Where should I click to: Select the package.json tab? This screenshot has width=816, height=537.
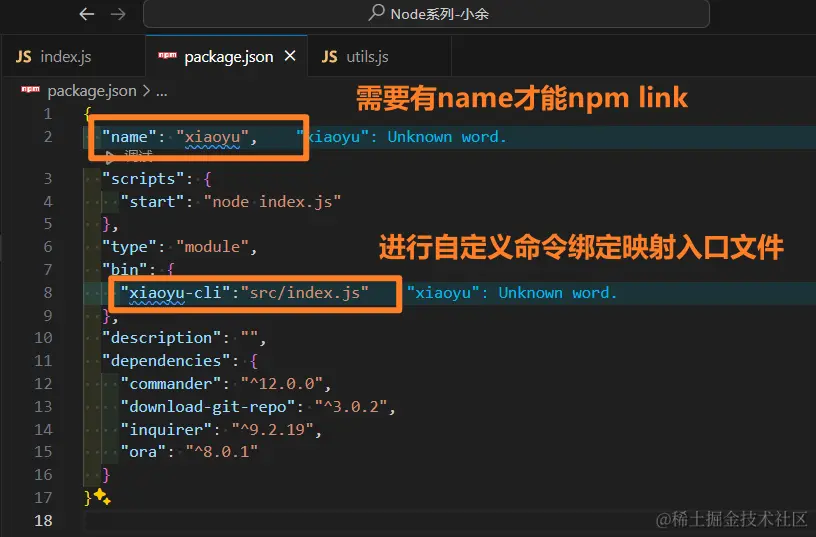(x=227, y=56)
